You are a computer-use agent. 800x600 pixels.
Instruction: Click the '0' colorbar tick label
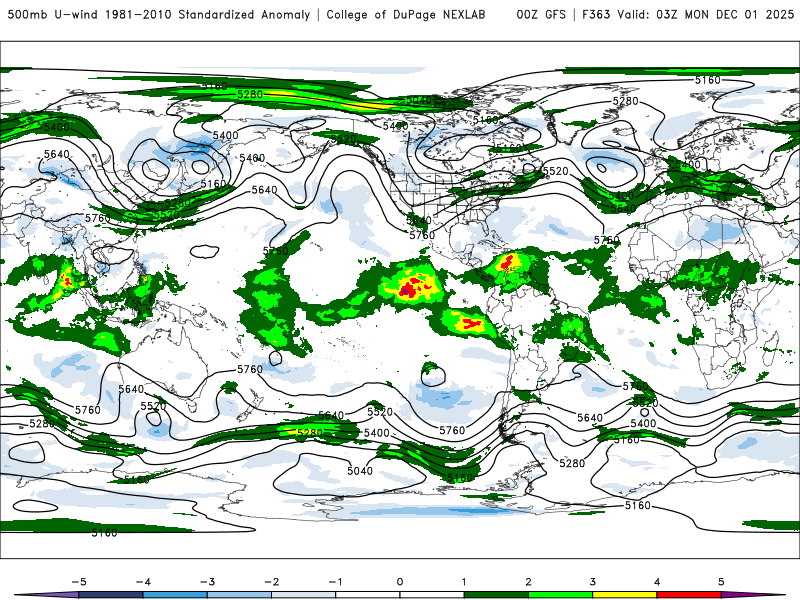click(x=400, y=582)
